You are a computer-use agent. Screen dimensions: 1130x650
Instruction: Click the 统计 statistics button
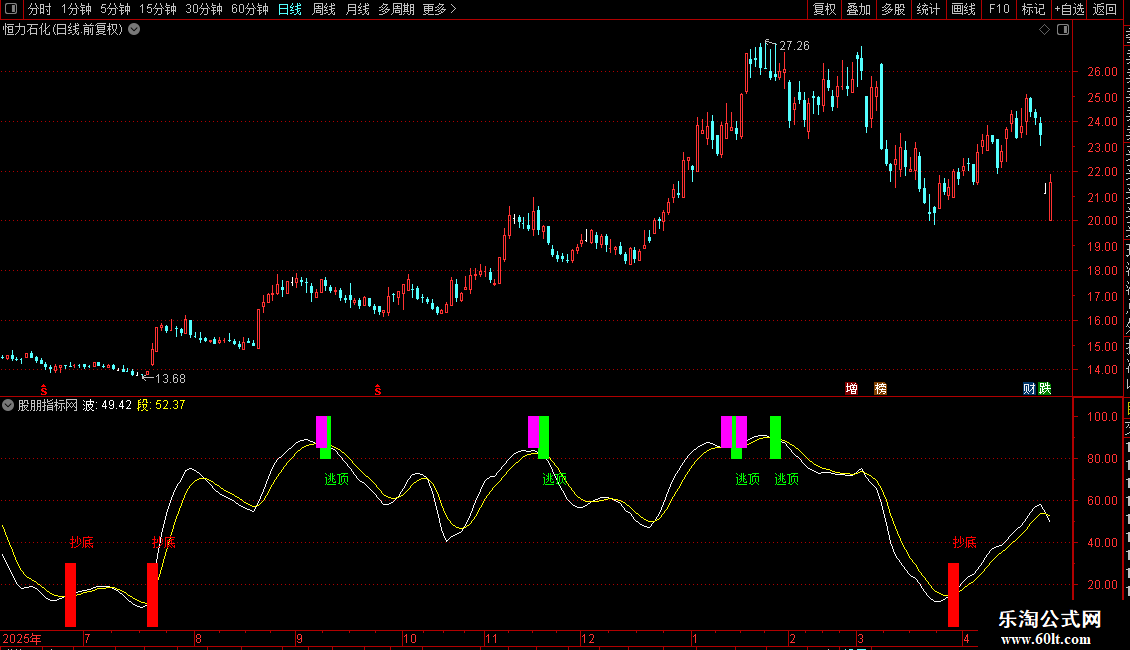928,9
